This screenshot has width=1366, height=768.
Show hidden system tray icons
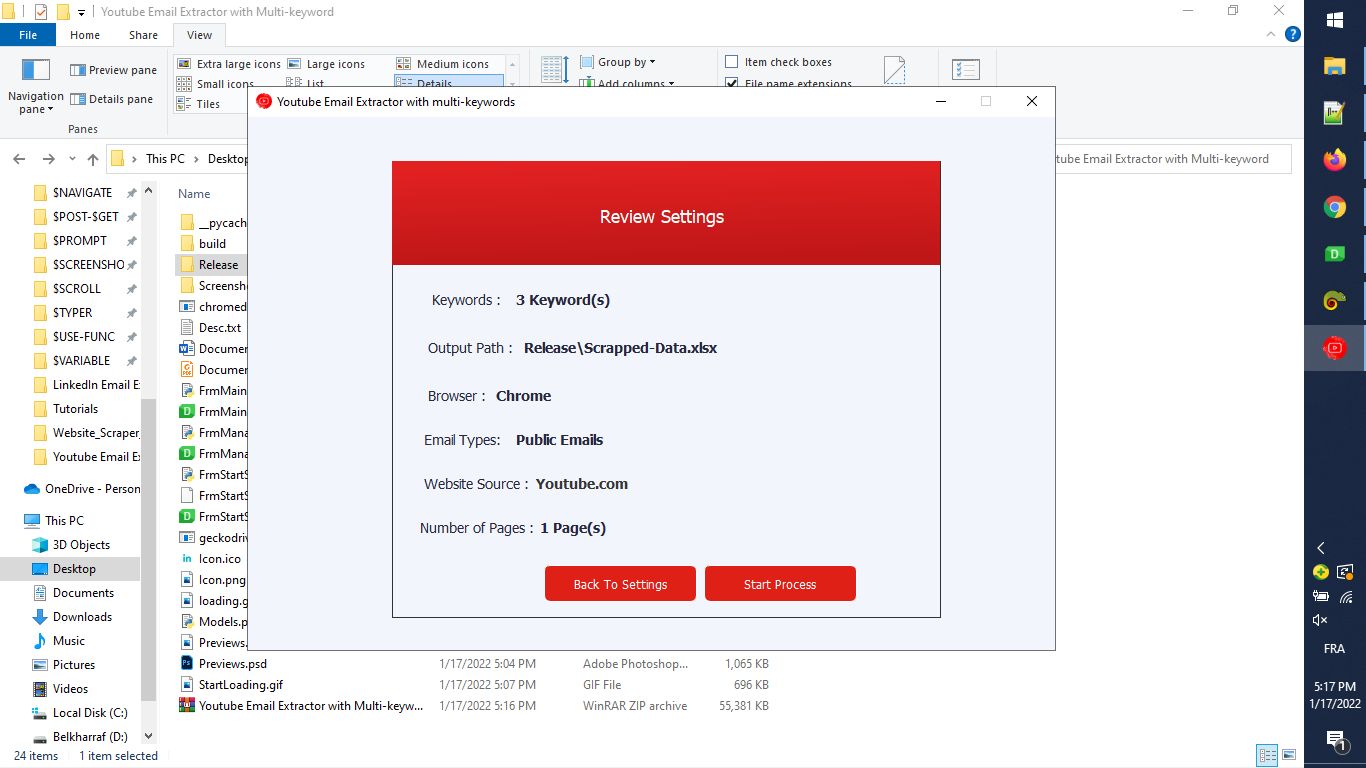(1320, 548)
